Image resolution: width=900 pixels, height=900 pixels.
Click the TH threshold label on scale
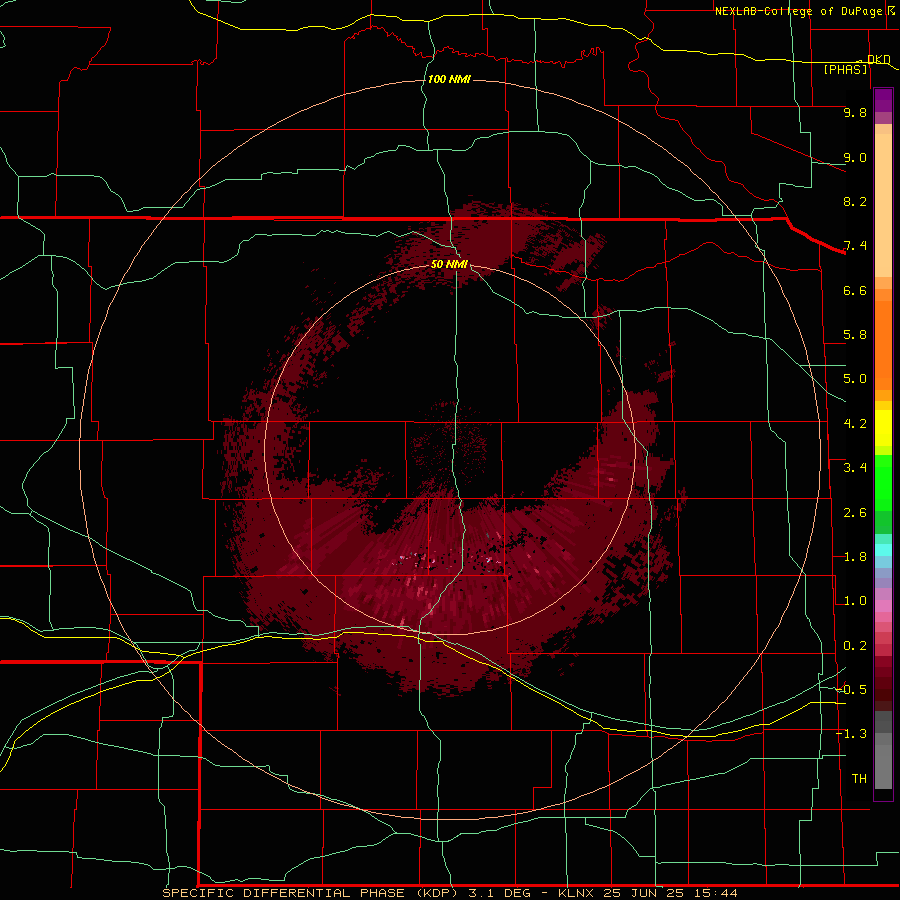pyautogui.click(x=859, y=779)
